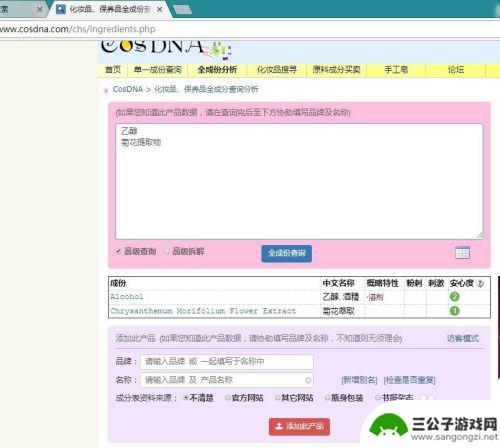
Task: Select the 瓶身包装 radio button
Action: tap(327, 398)
